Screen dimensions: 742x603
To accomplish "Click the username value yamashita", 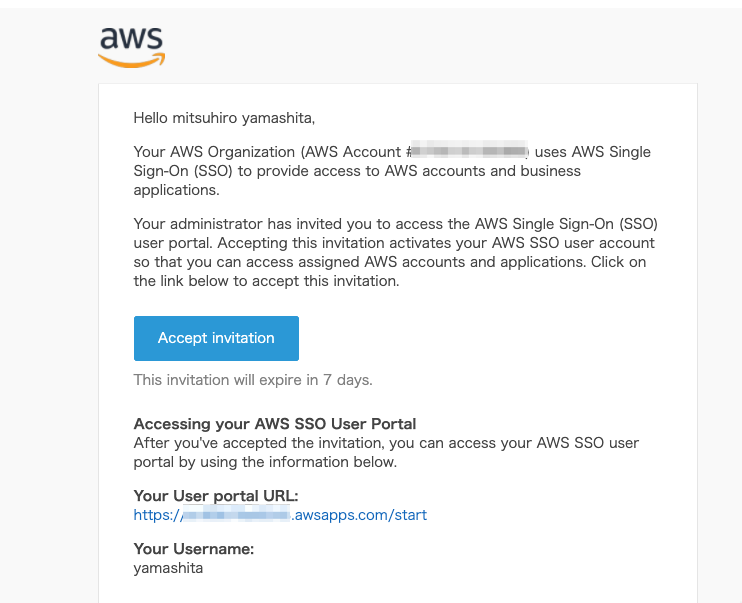I will click(x=168, y=568).
